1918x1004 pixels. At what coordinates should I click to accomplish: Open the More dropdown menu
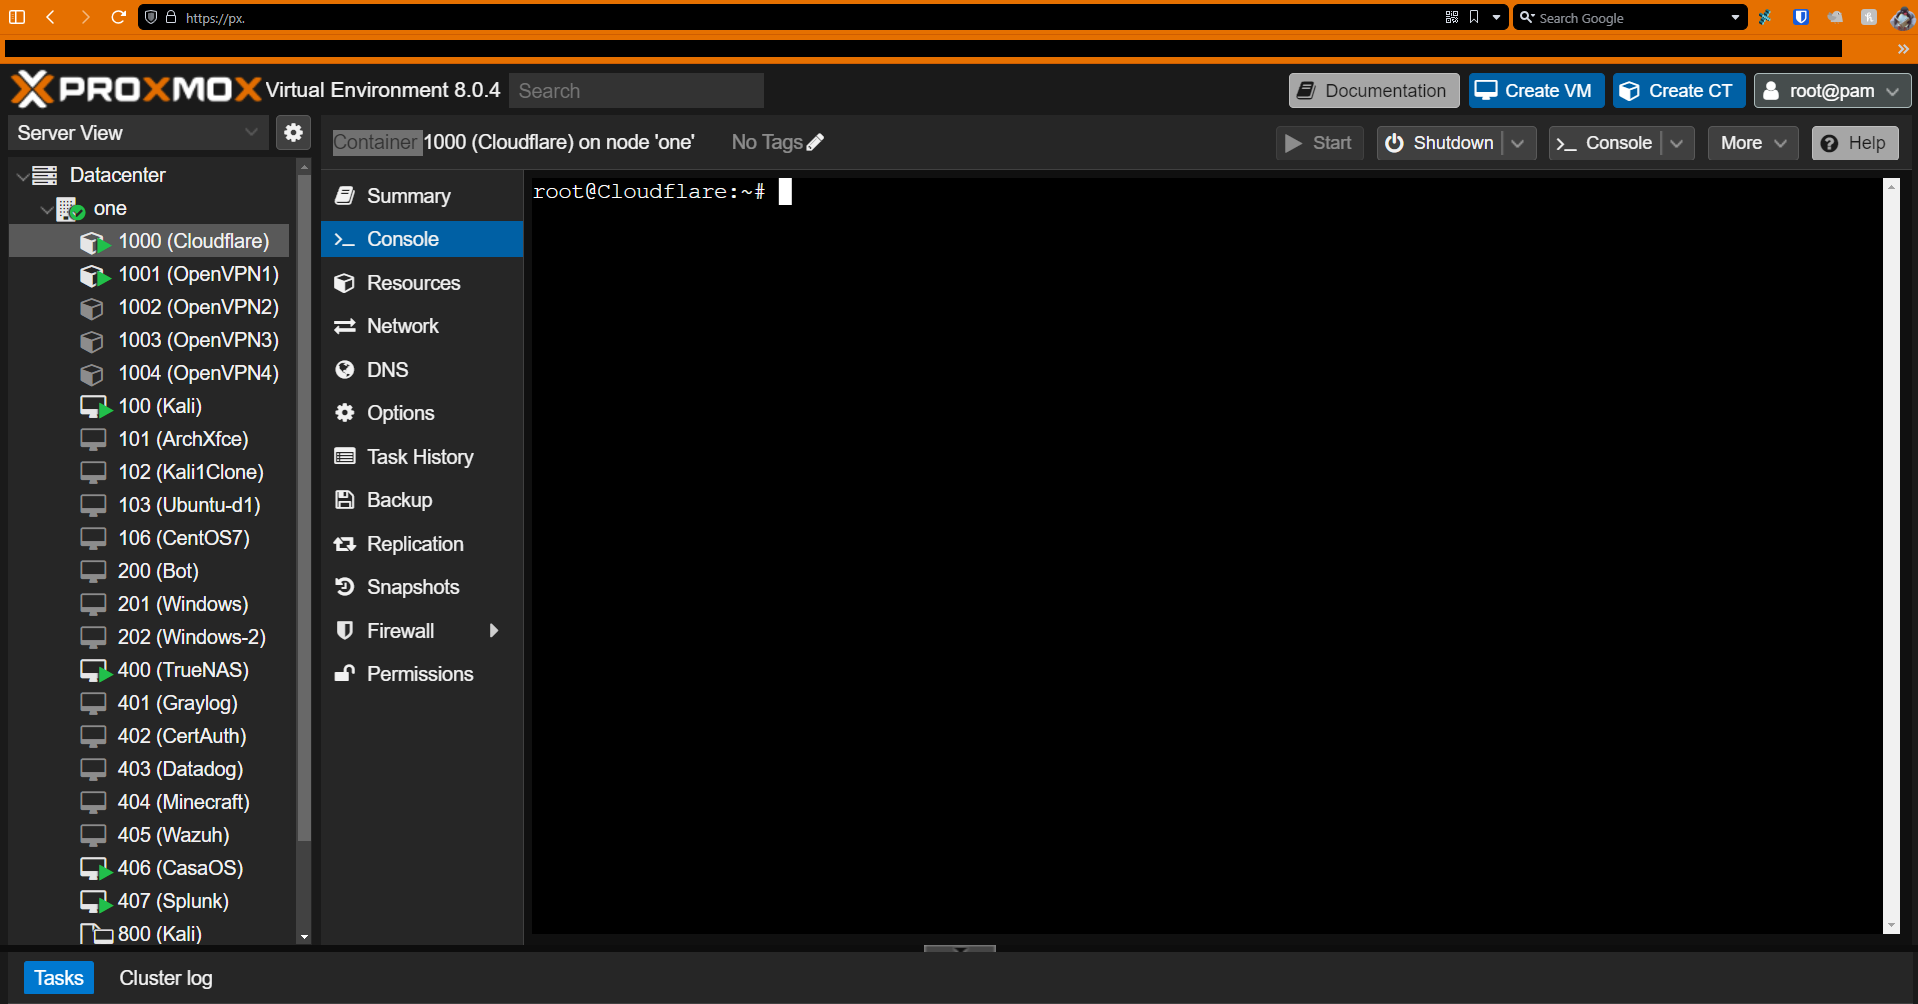pyautogui.click(x=1753, y=143)
